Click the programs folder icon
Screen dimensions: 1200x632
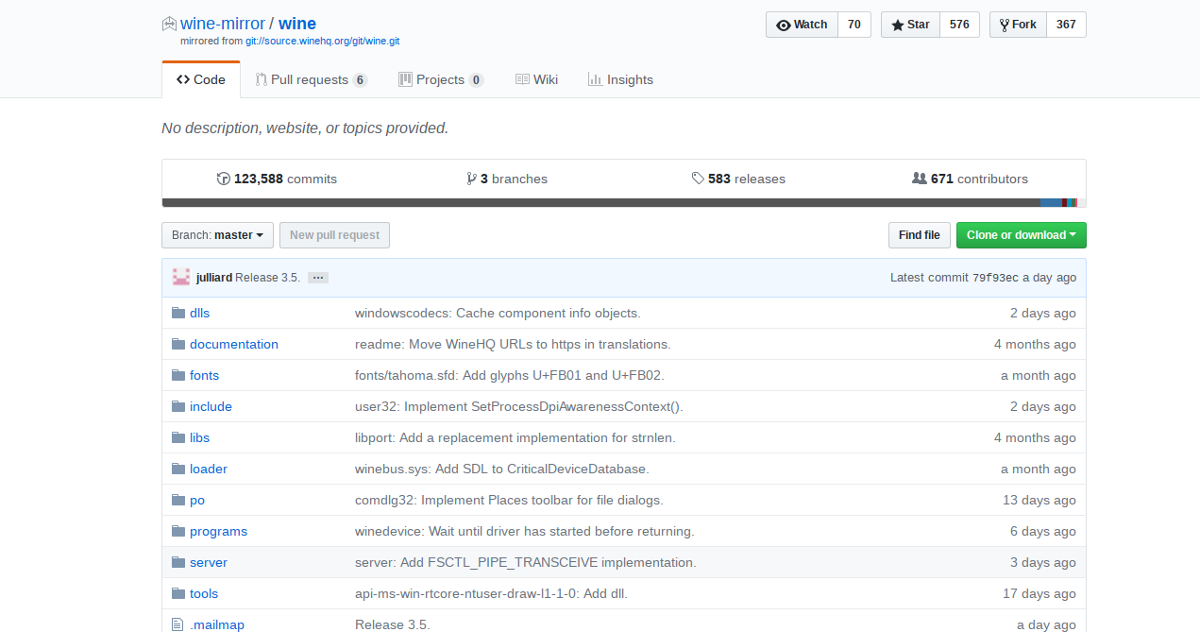pyautogui.click(x=178, y=531)
